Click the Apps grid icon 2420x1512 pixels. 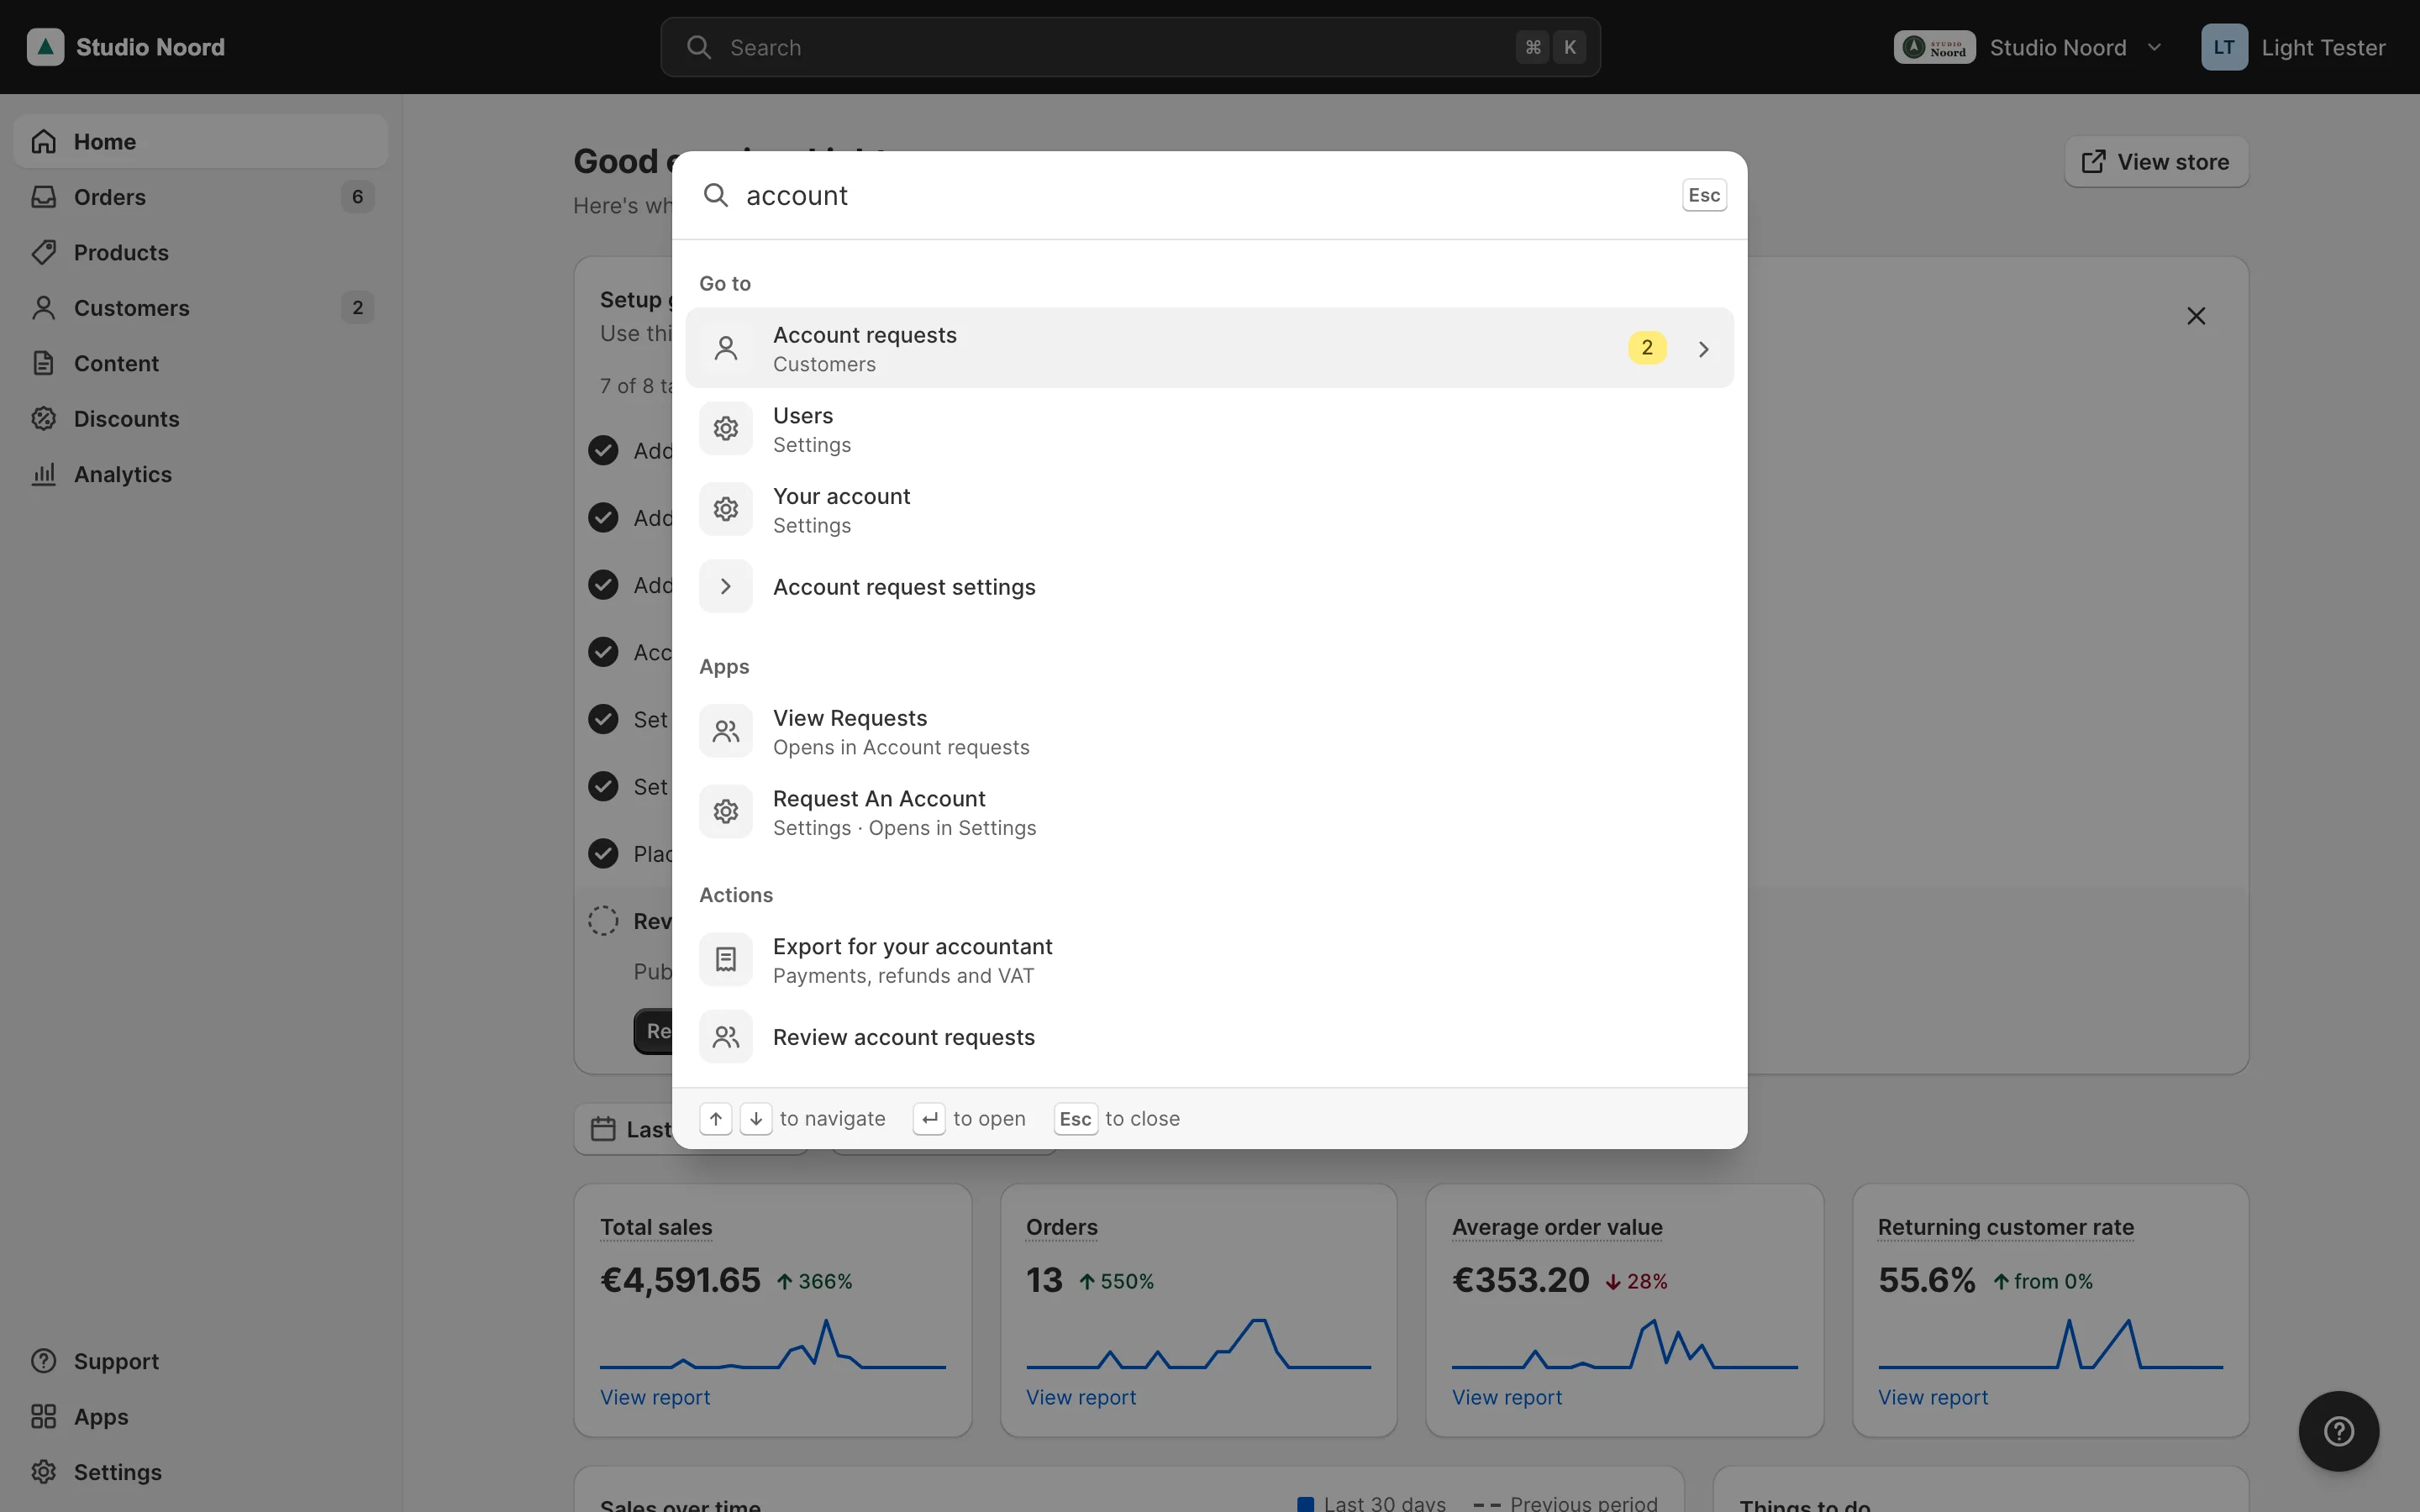[x=43, y=1417]
